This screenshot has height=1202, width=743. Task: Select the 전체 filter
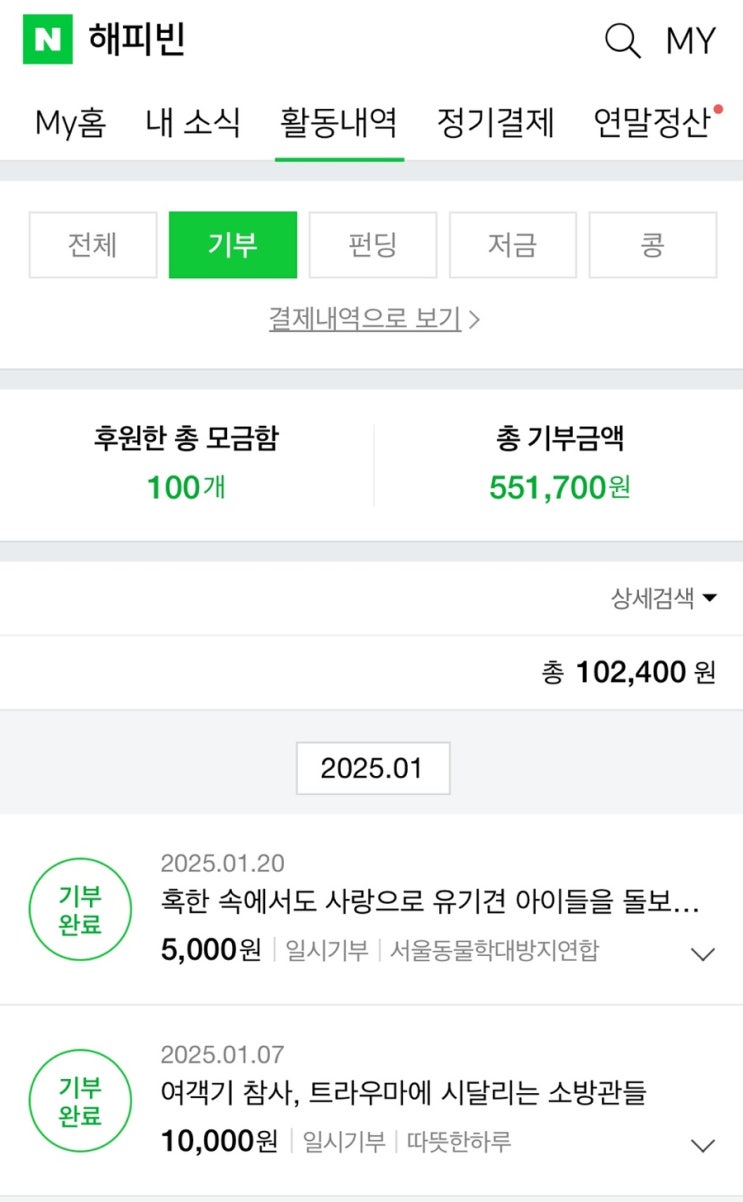pos(93,245)
